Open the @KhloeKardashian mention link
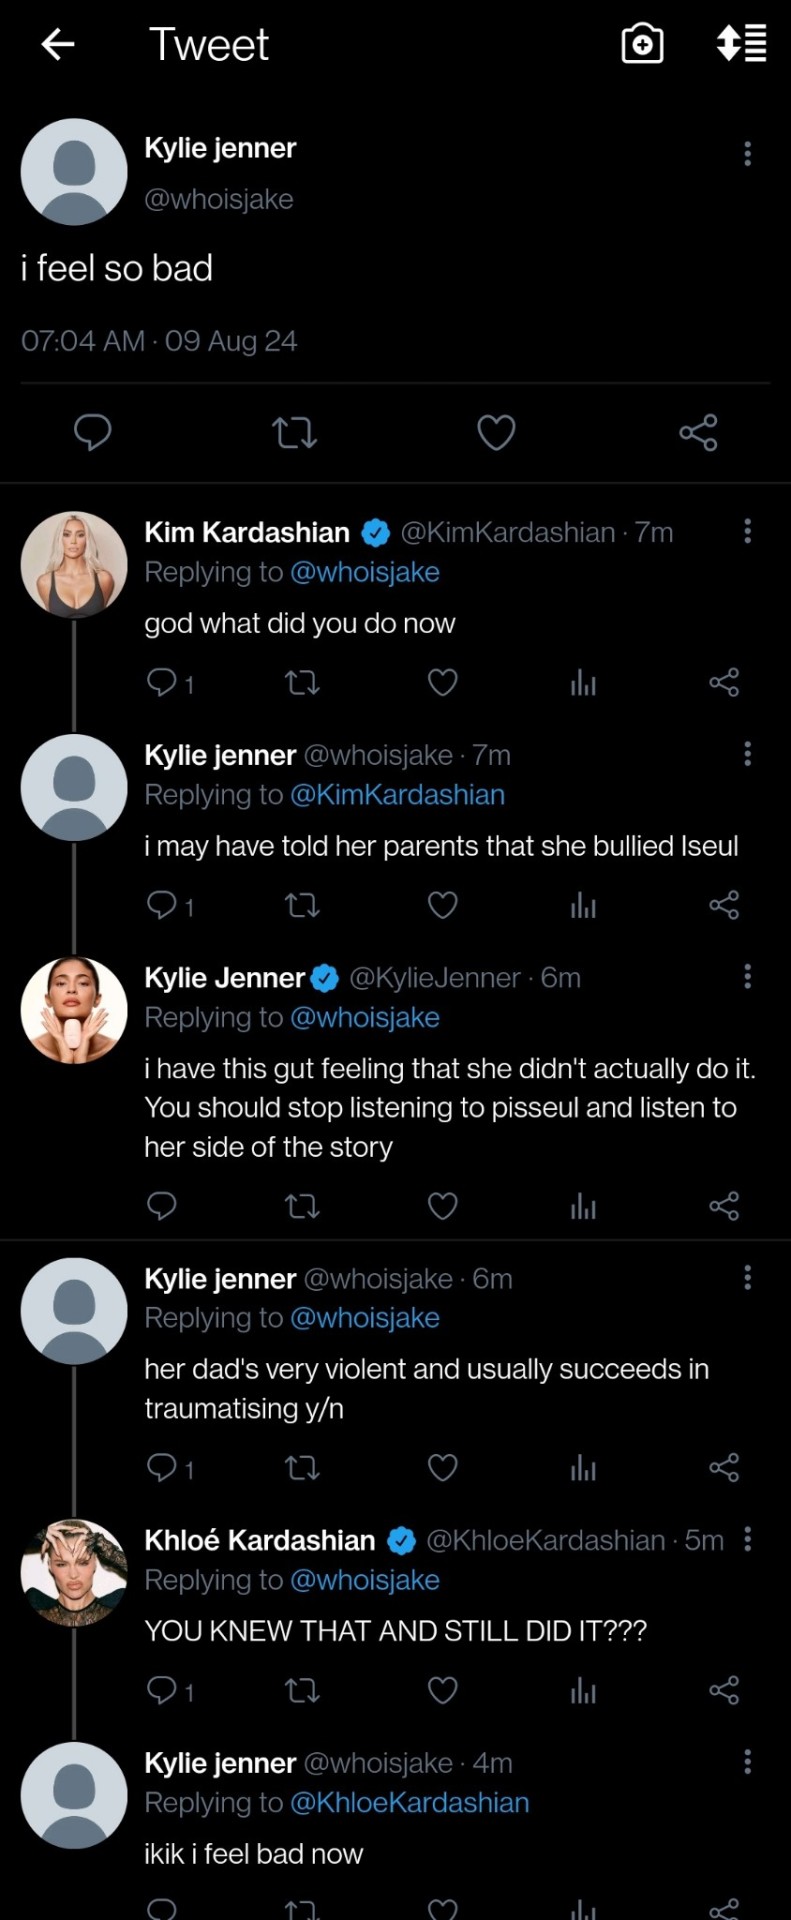The height and width of the screenshot is (1920, 791). 409,1803
